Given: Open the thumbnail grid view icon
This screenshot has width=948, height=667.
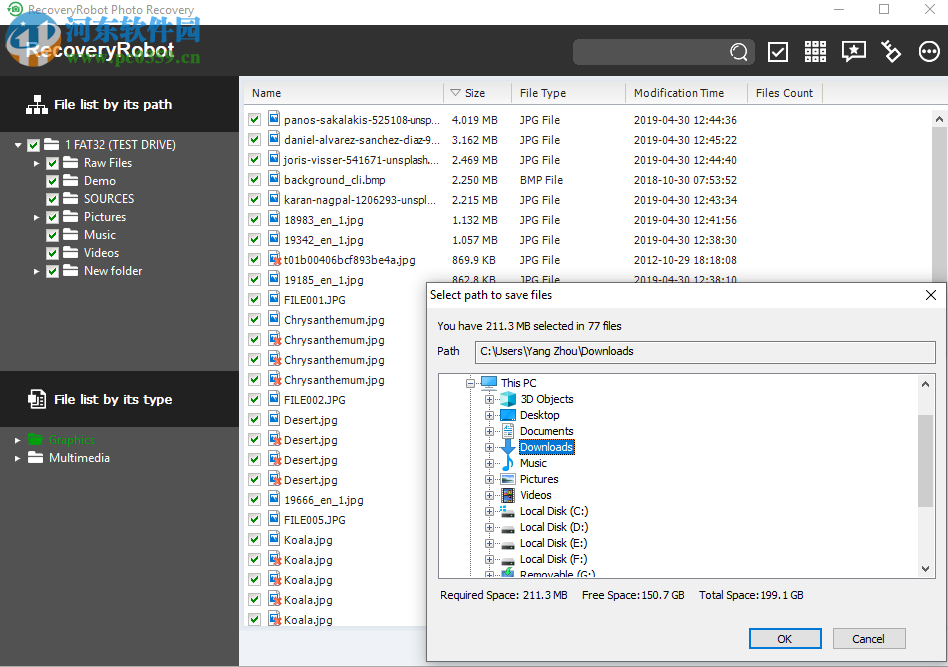Looking at the screenshot, I should coord(815,51).
